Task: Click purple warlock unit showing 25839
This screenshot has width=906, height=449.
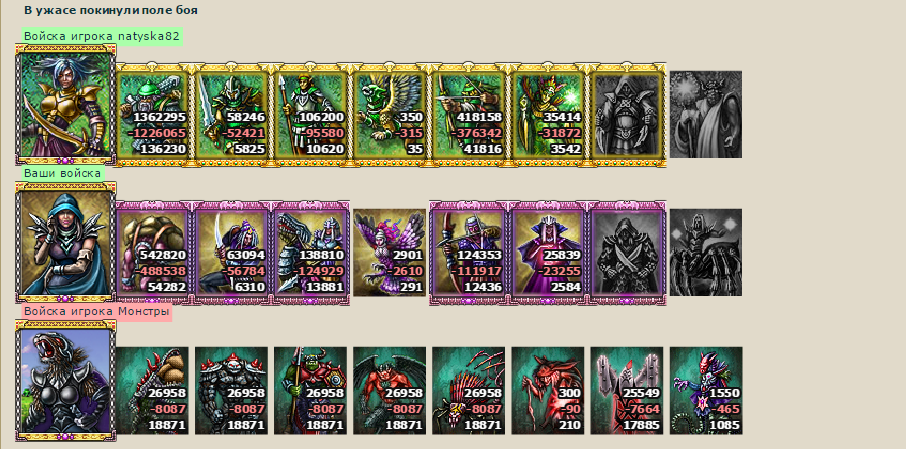Action: (548, 253)
